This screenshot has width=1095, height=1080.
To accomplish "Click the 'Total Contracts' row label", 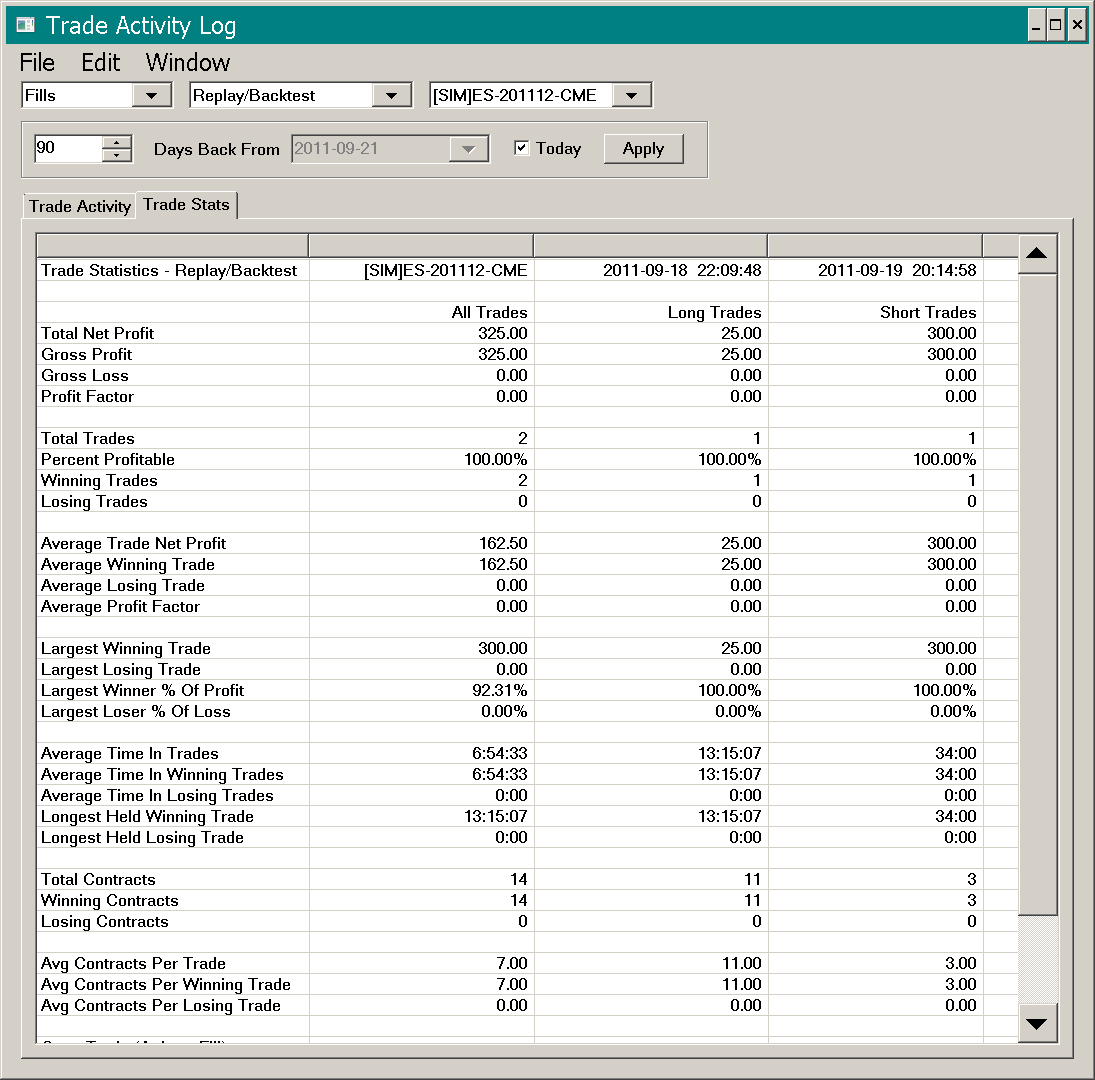I will click(x=98, y=880).
